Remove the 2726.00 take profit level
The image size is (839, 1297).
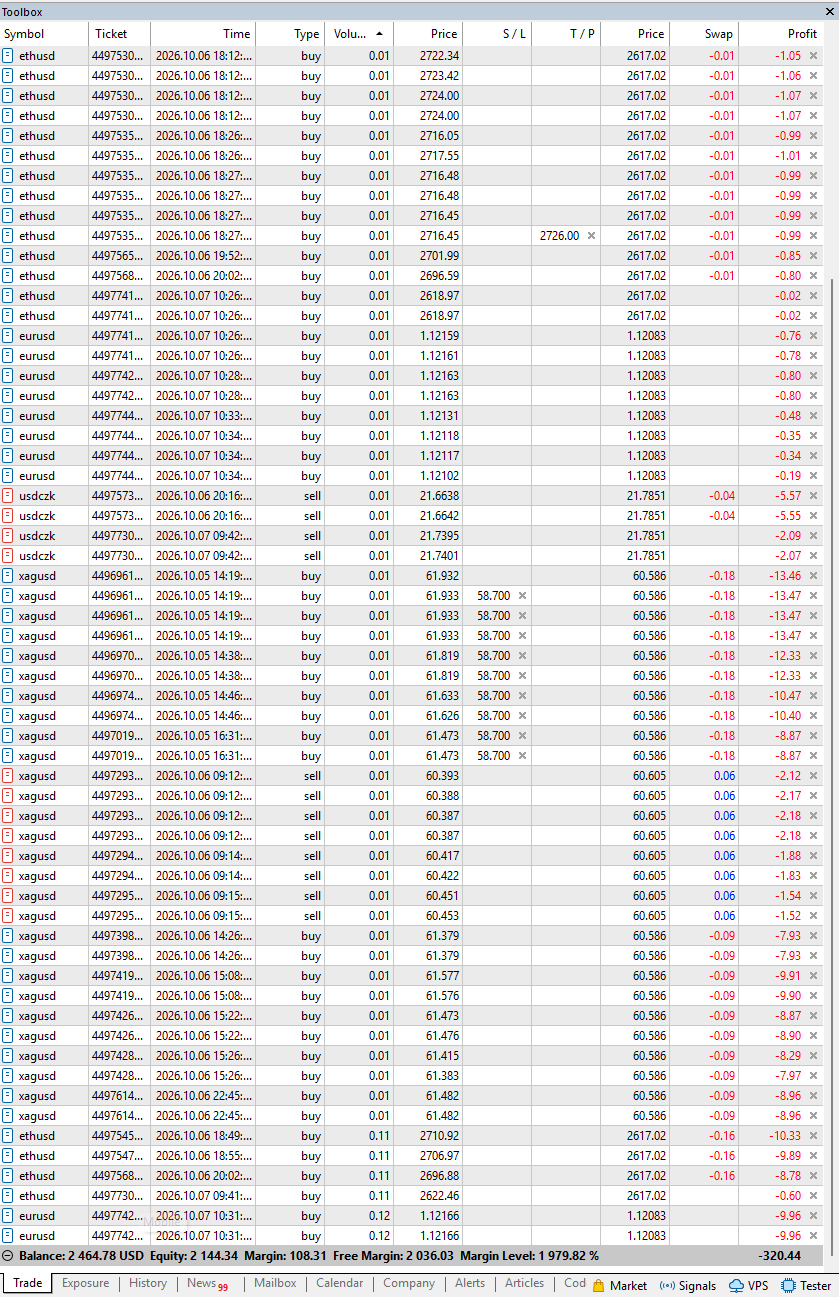click(x=591, y=236)
